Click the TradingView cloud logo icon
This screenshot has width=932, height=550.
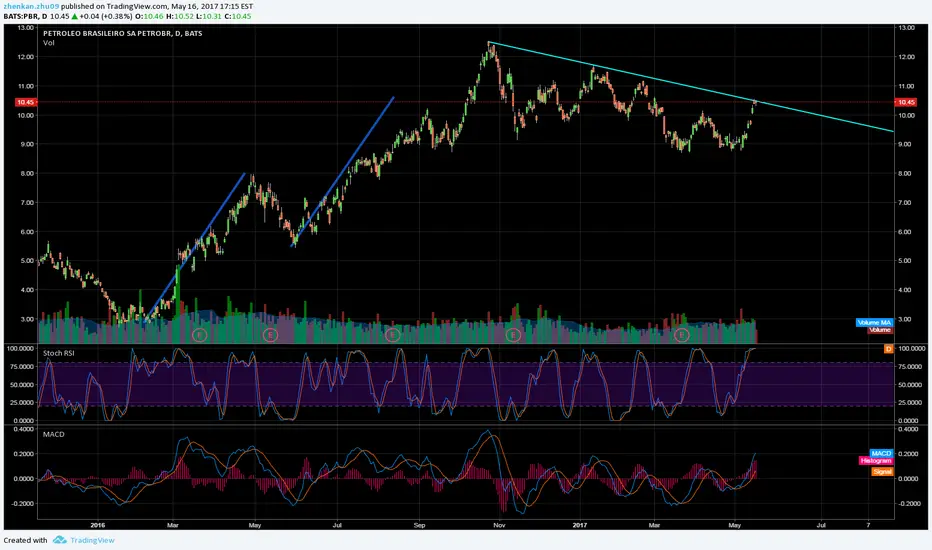coord(59,540)
